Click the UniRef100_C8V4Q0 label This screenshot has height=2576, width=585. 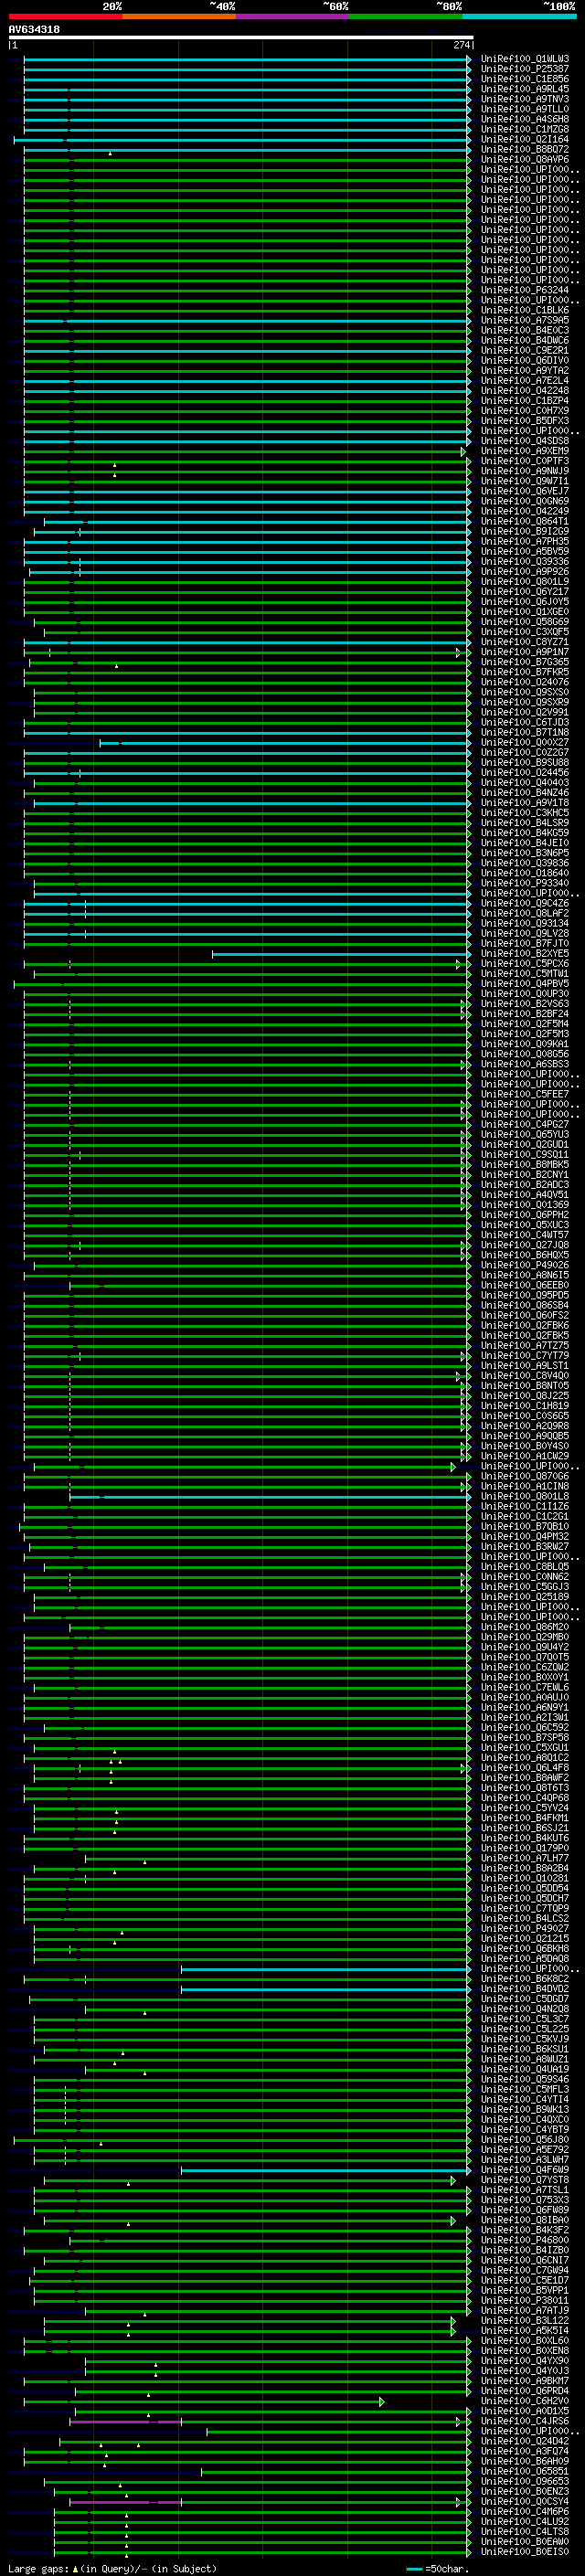524,1376
